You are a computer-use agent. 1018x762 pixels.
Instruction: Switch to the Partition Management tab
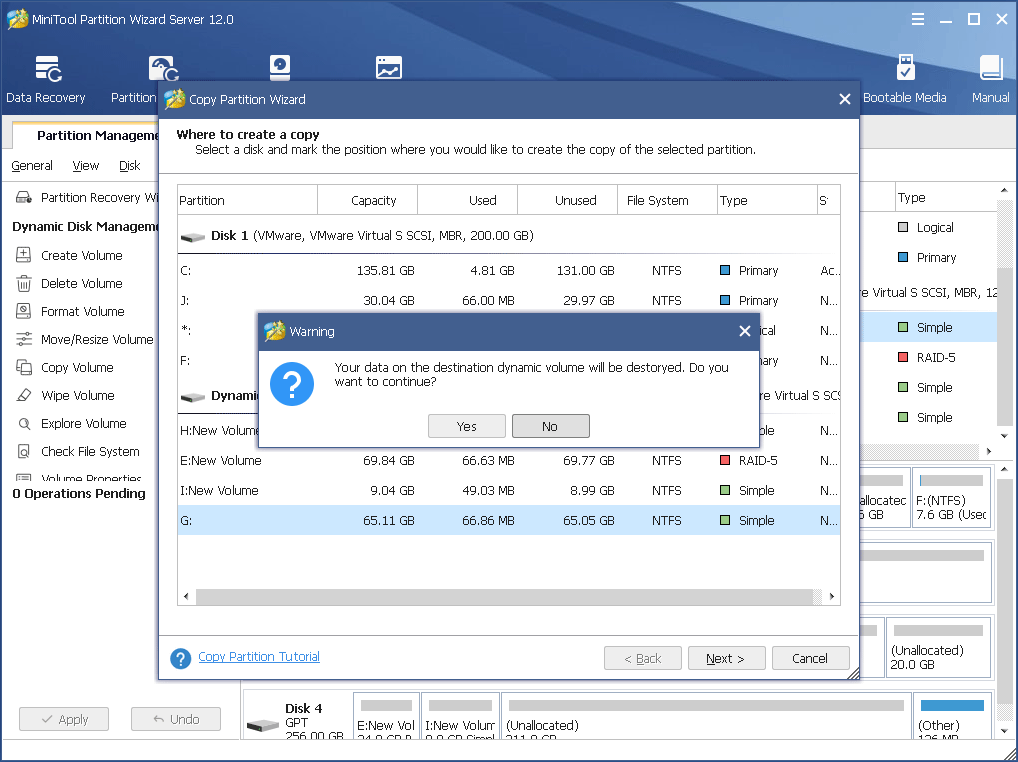point(88,135)
